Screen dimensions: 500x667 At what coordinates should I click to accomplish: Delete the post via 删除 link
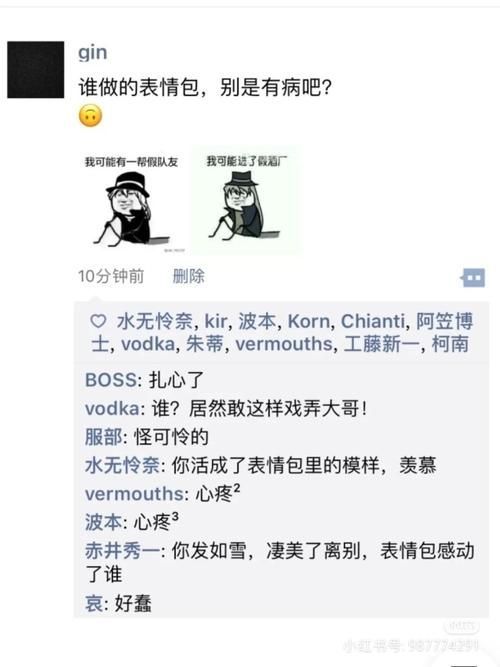point(189,276)
